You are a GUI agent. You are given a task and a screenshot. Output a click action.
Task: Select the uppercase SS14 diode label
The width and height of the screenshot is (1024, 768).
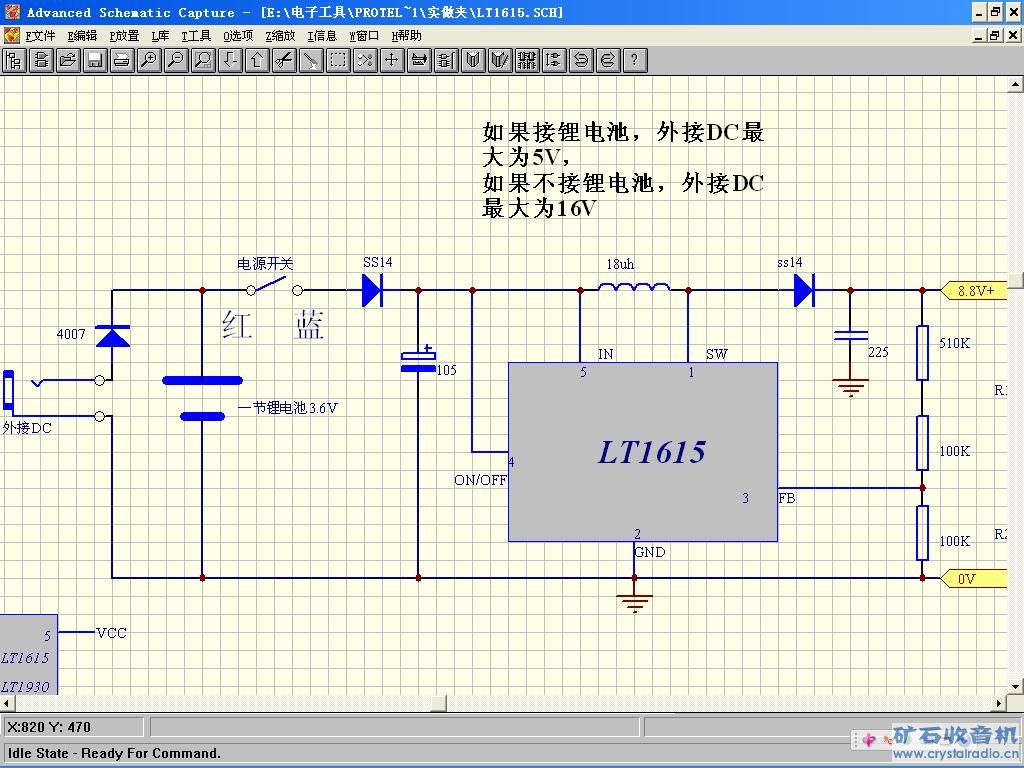[377, 263]
